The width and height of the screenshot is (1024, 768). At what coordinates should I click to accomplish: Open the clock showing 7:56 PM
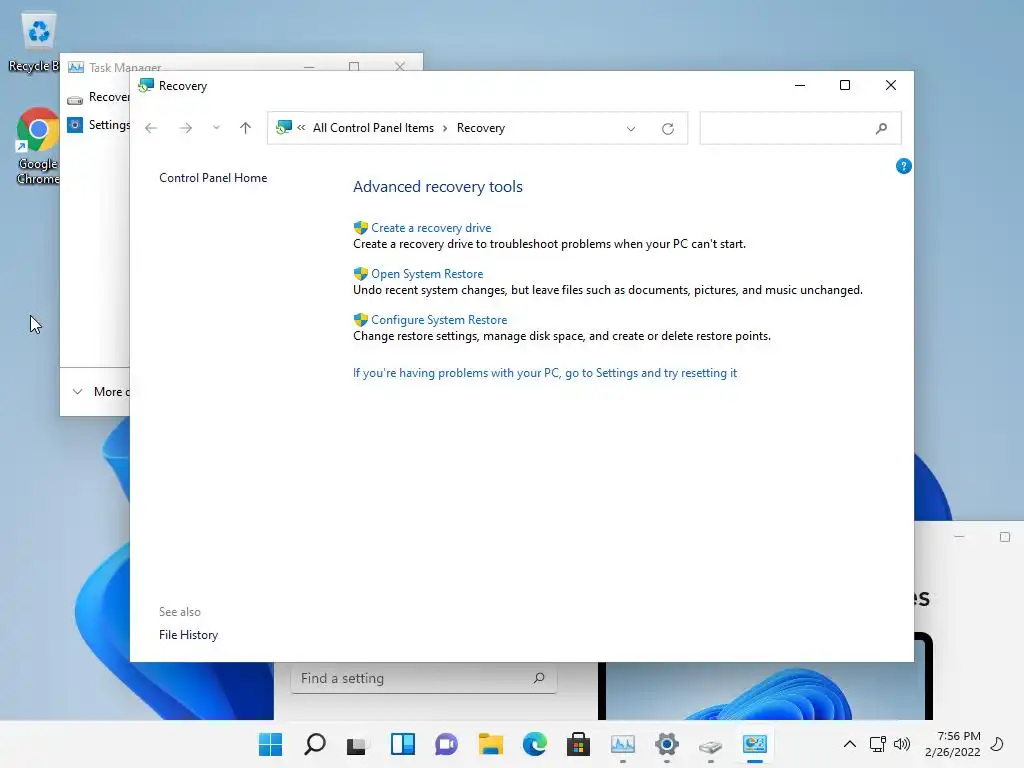point(953,744)
